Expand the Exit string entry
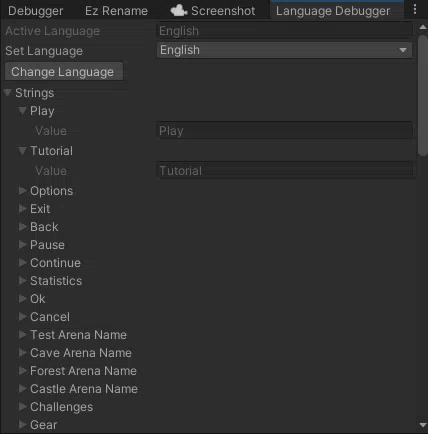The height and width of the screenshot is (434, 428). pos(22,209)
